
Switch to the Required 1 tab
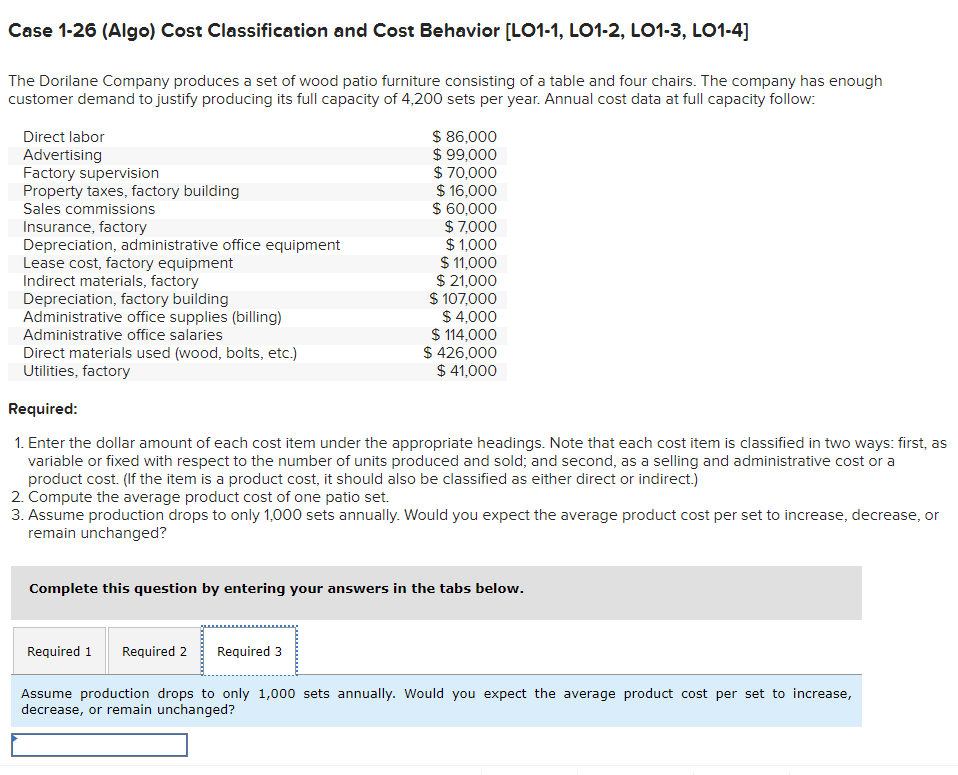point(59,651)
